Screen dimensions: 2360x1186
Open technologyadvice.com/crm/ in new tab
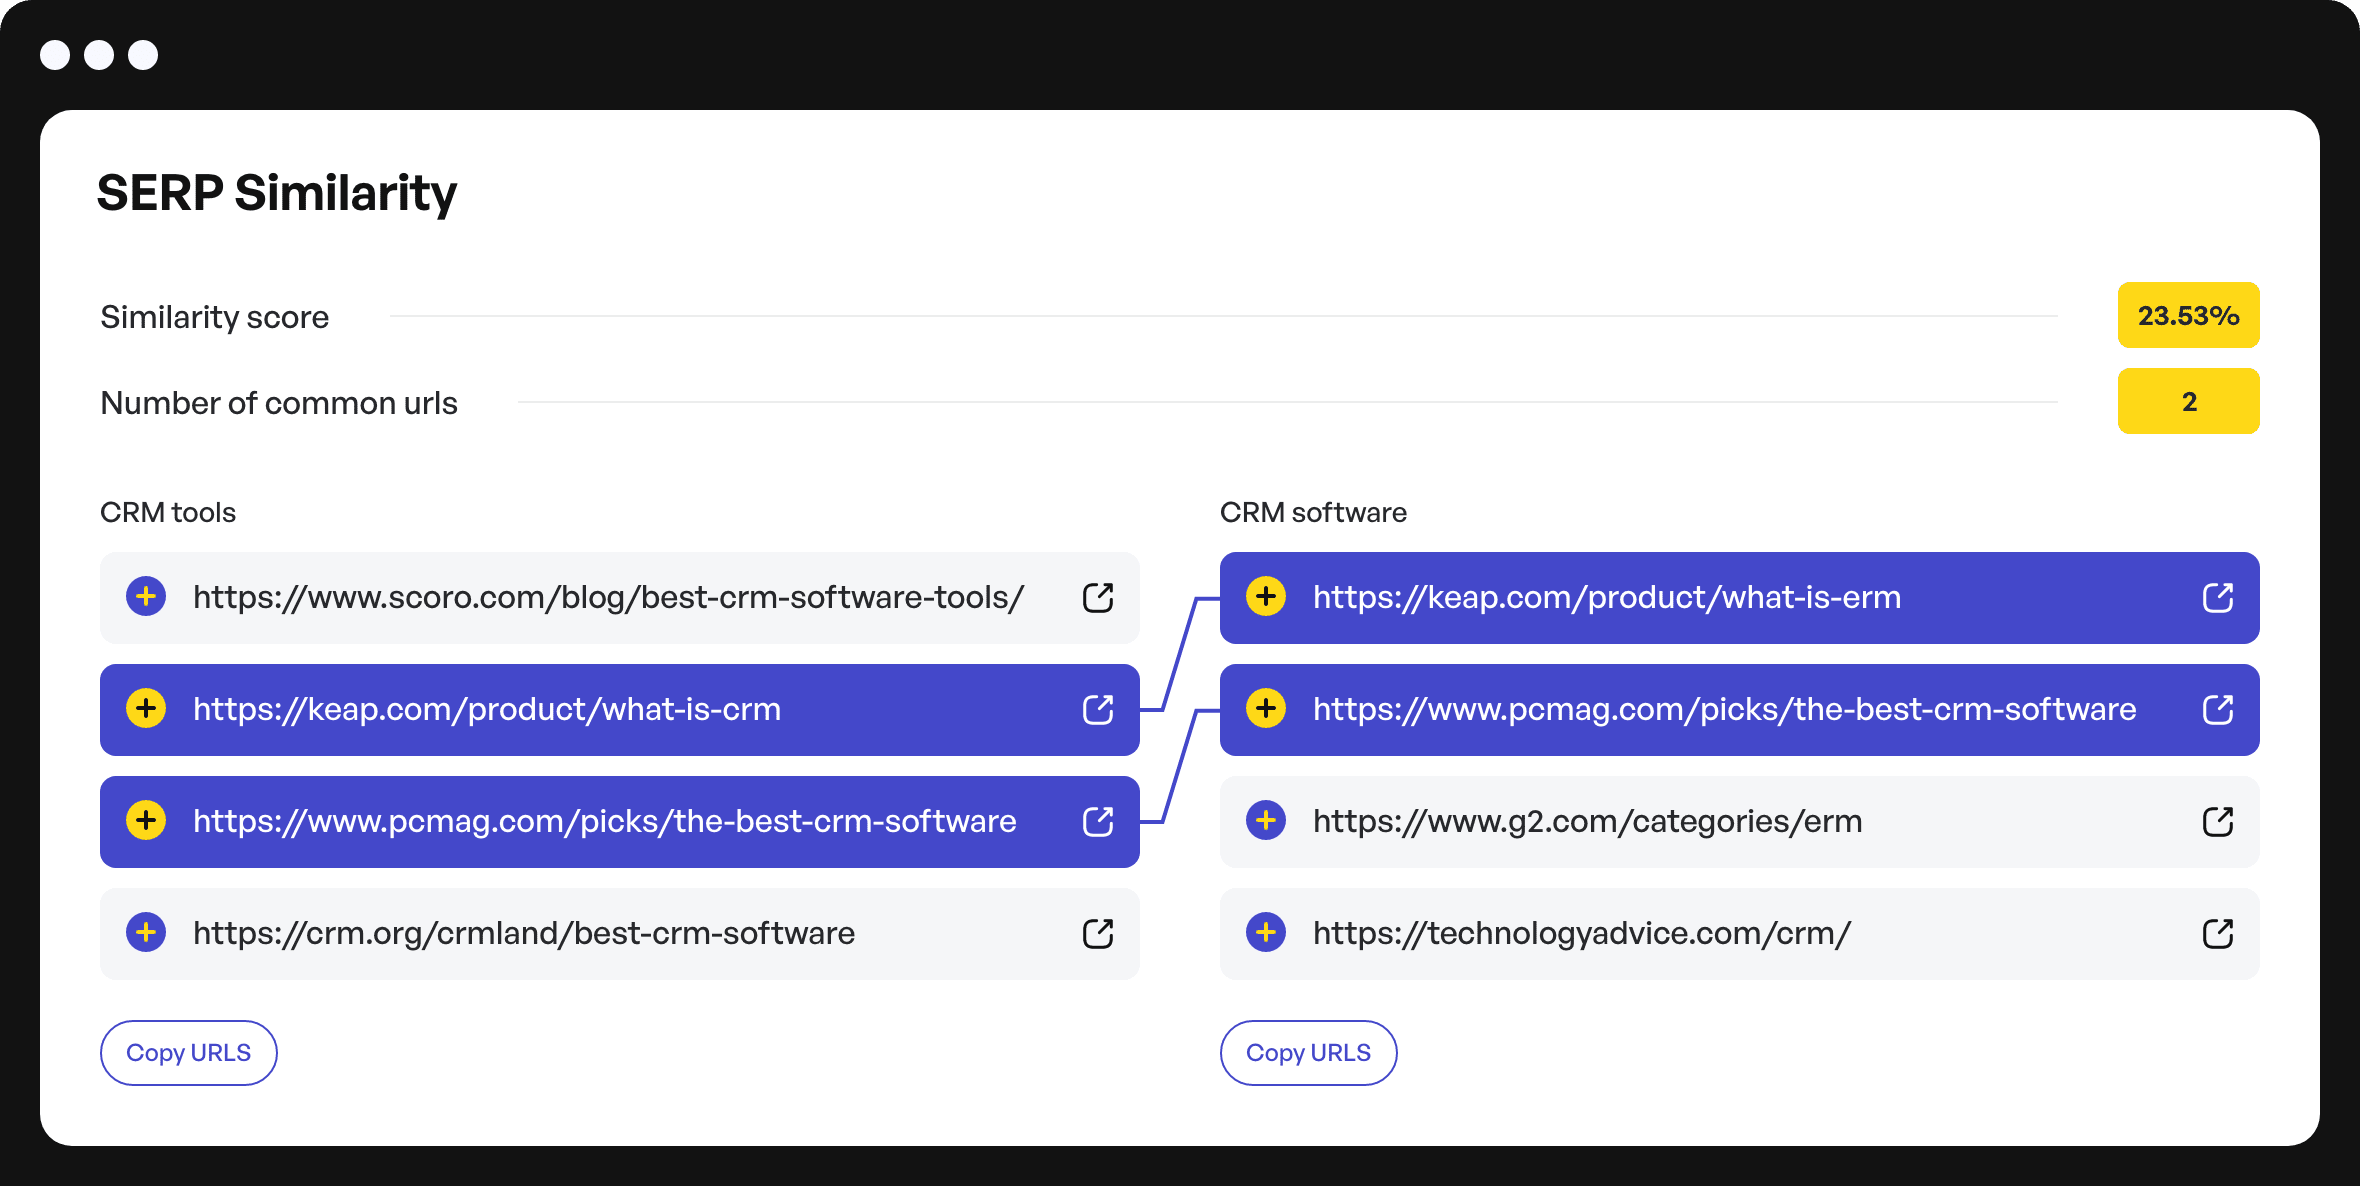[x=2218, y=933]
